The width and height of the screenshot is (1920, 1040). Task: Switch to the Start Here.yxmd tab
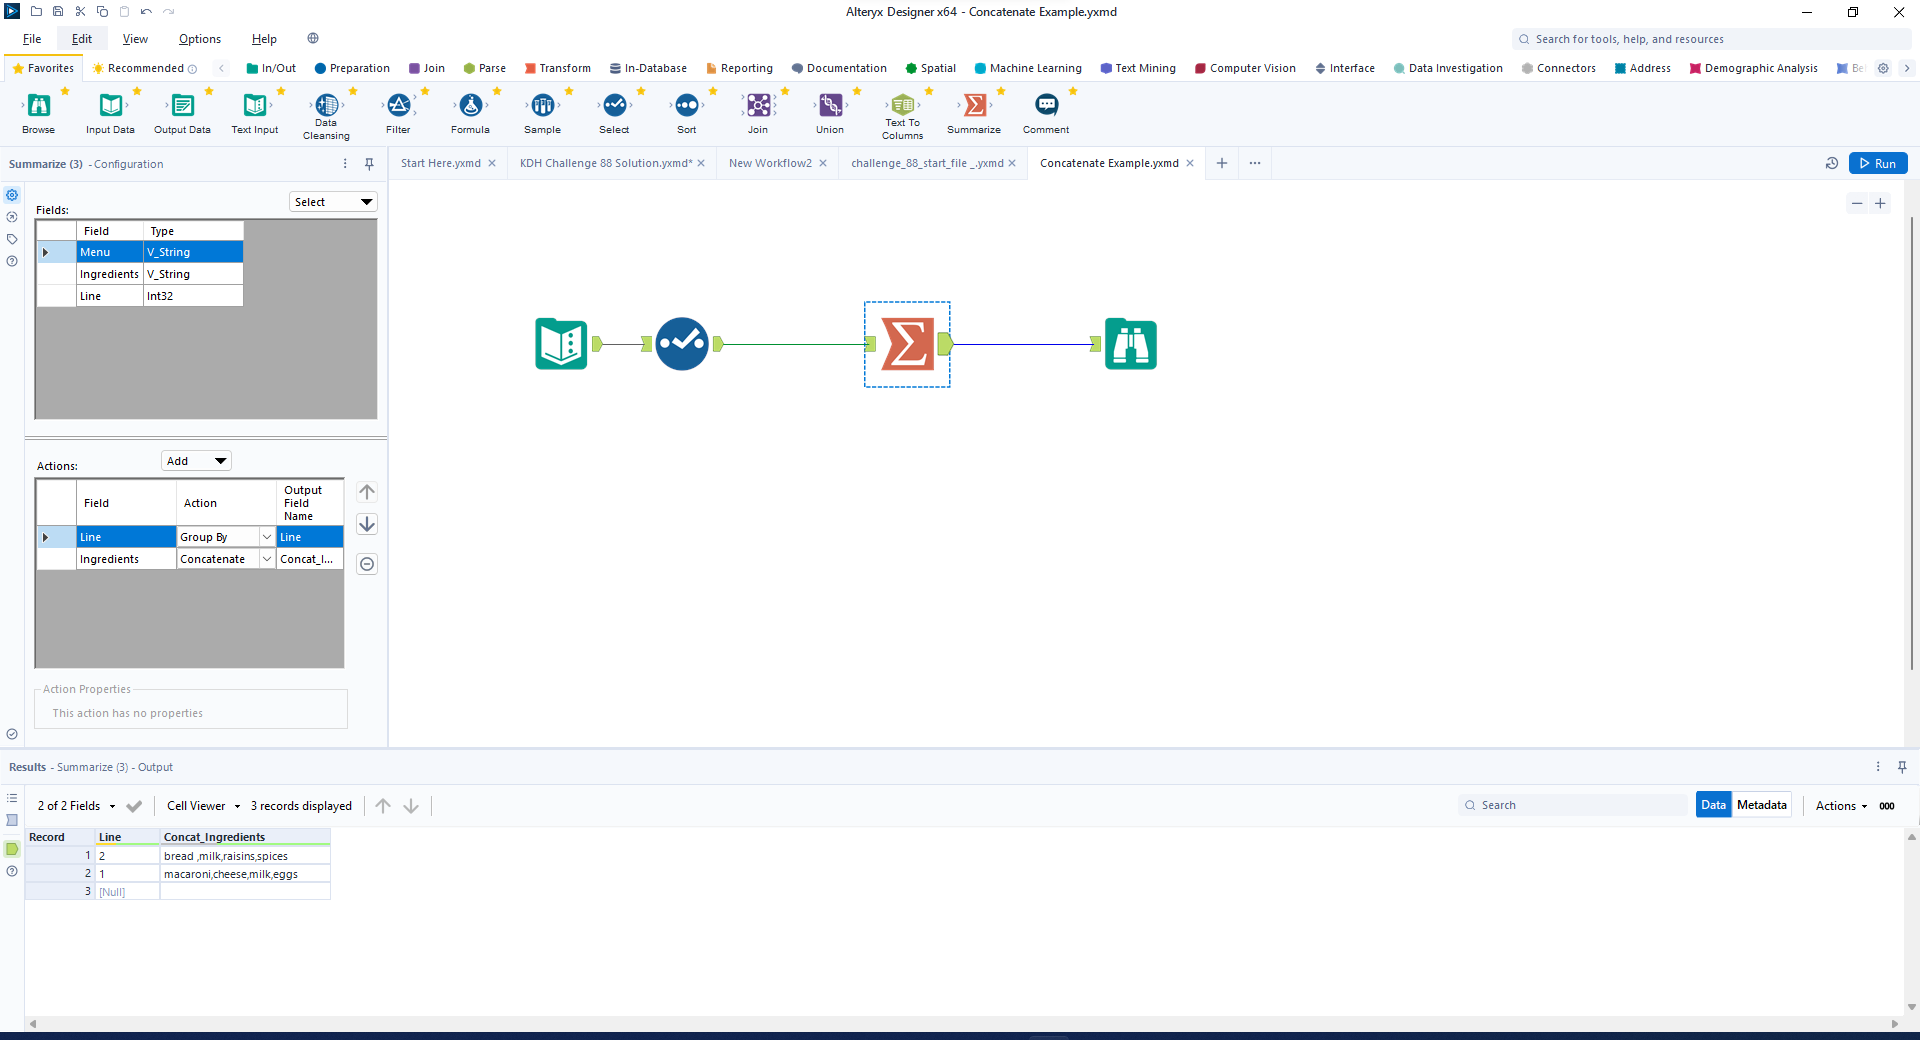[x=441, y=163]
